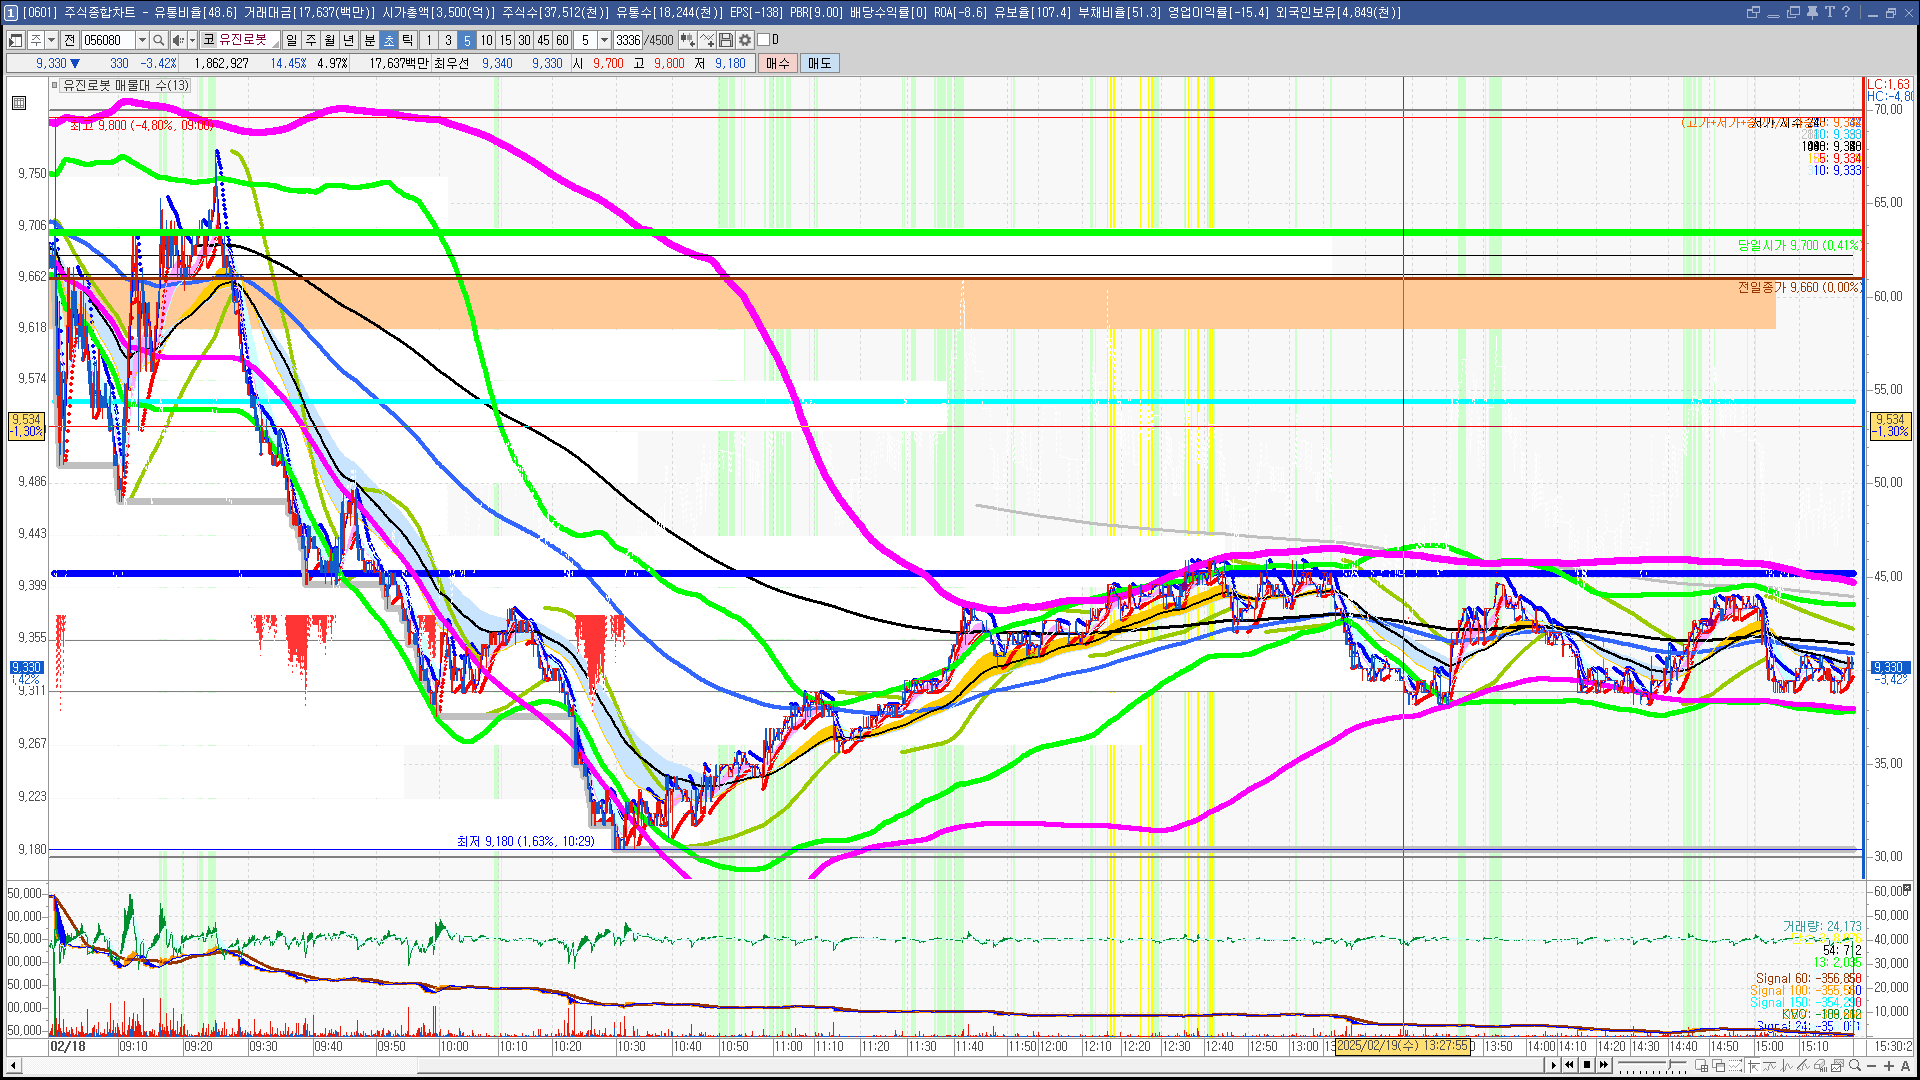Toggle the D checkbox in toolbar

[x=764, y=40]
